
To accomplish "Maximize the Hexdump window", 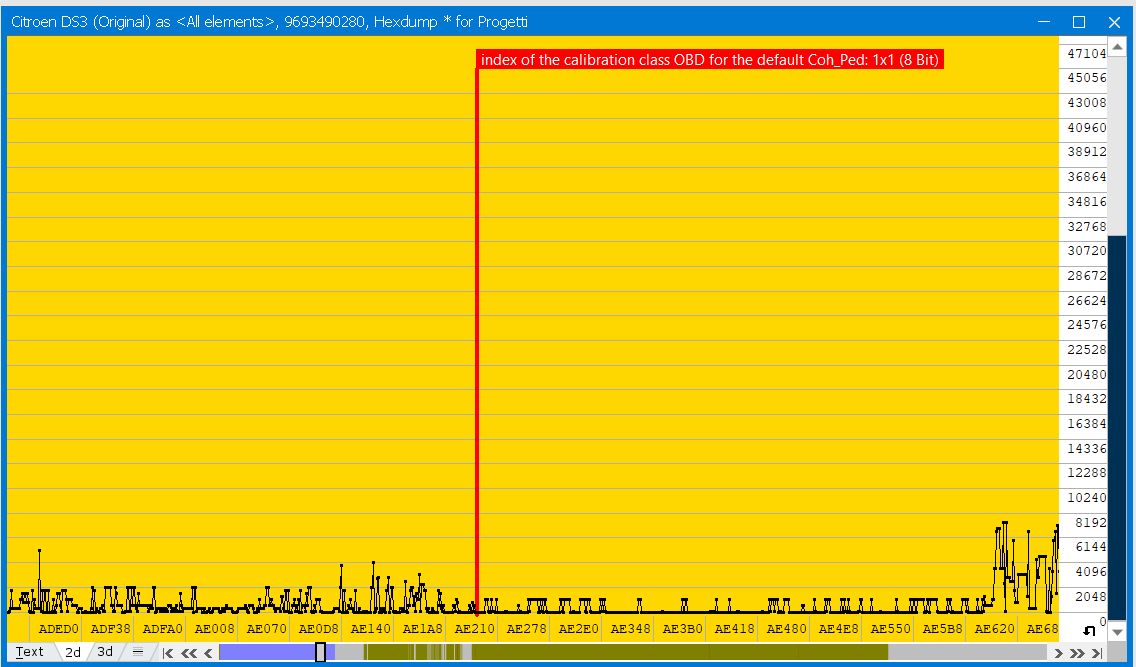I will point(1079,22).
